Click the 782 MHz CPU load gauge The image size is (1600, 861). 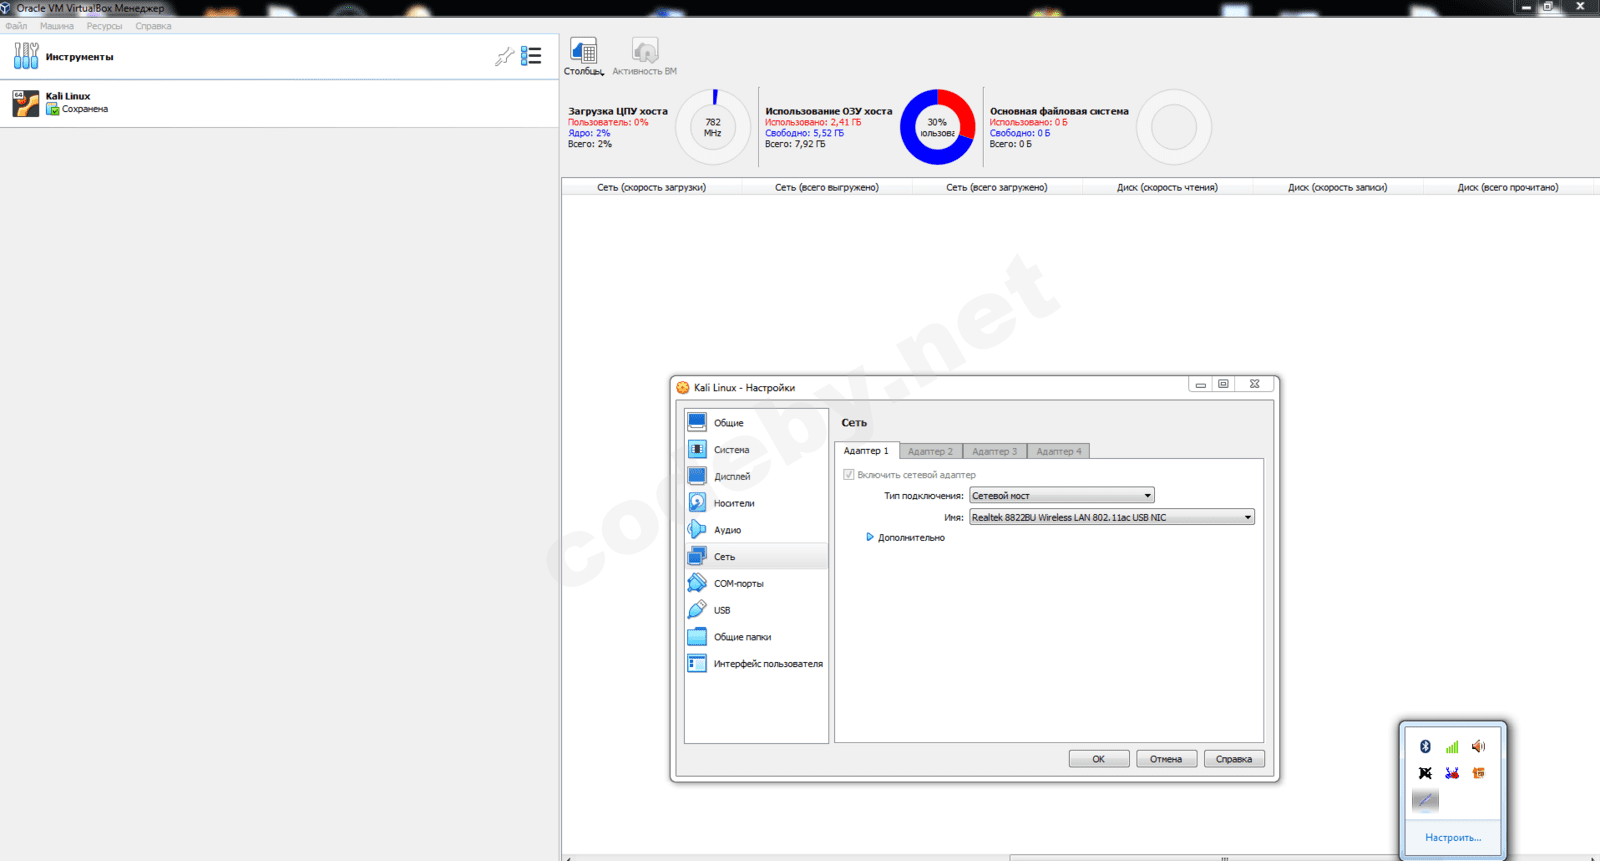[713, 127]
